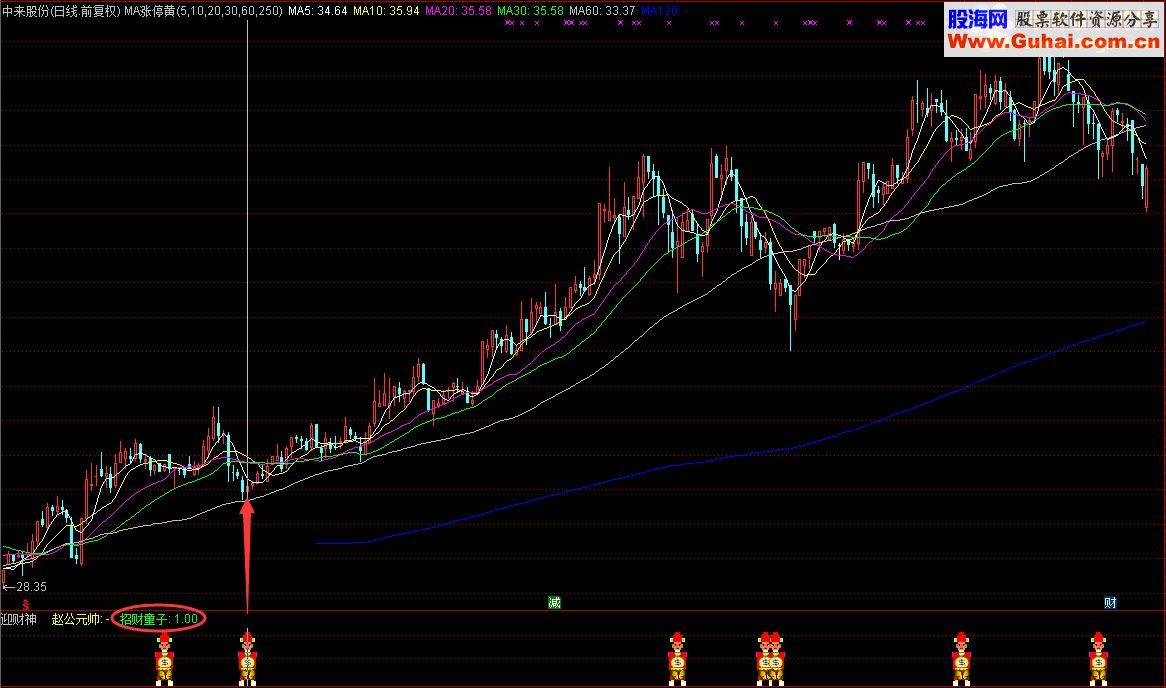Click the green 减 marker icon
The image size is (1166, 688).
pyautogui.click(x=554, y=602)
